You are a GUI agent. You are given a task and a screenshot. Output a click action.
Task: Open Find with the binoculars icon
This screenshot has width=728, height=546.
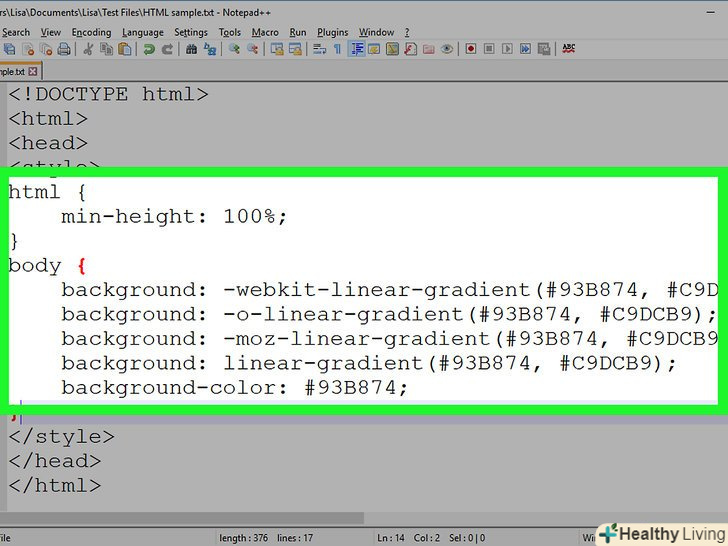191,49
